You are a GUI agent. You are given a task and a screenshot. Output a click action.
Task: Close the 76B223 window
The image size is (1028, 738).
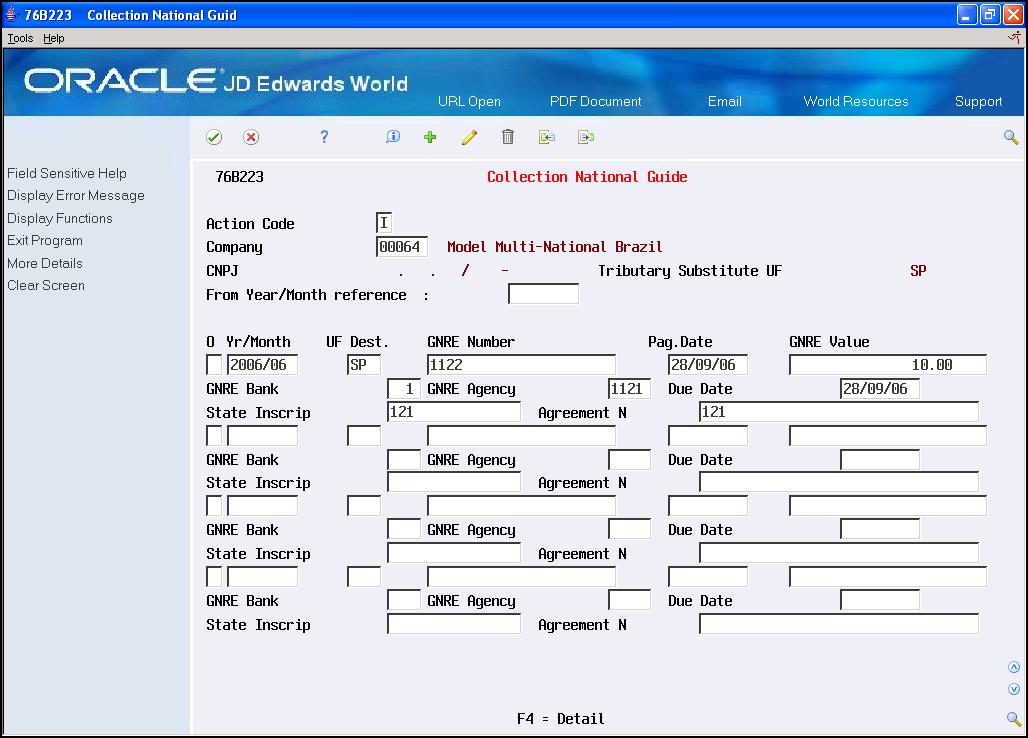(1013, 14)
